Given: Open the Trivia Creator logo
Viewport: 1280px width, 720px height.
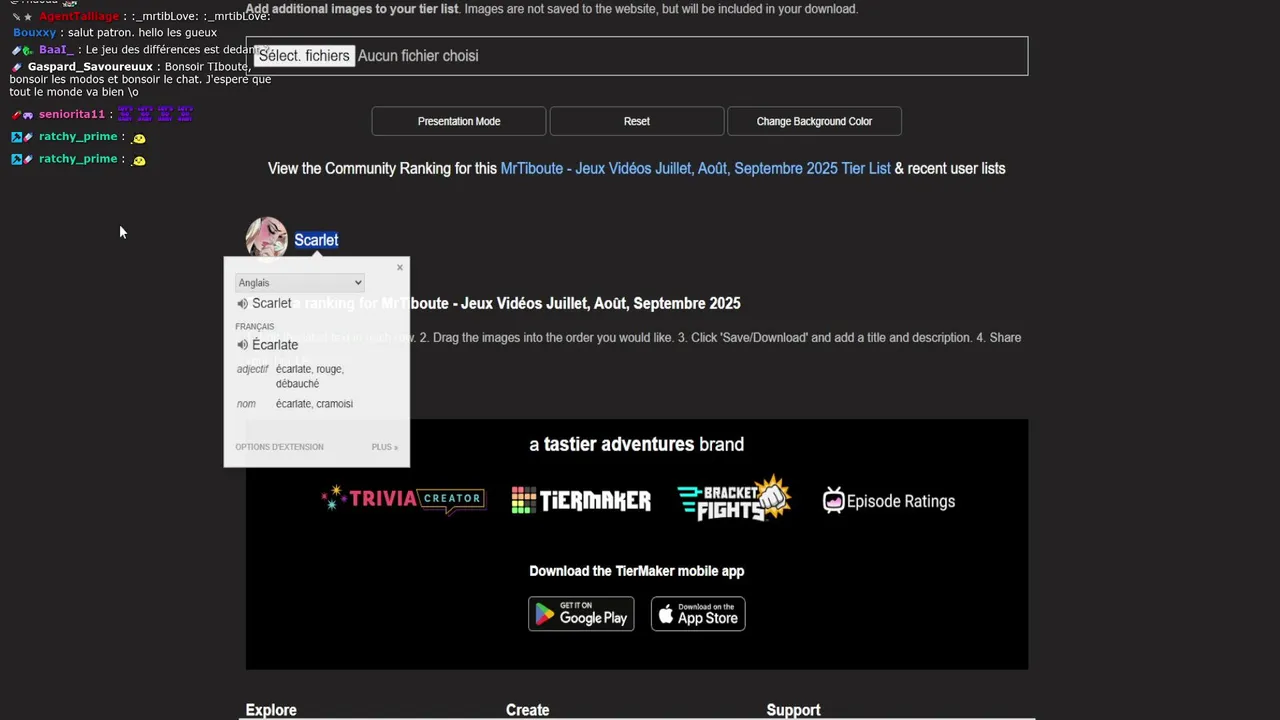Looking at the screenshot, I should coord(403,499).
